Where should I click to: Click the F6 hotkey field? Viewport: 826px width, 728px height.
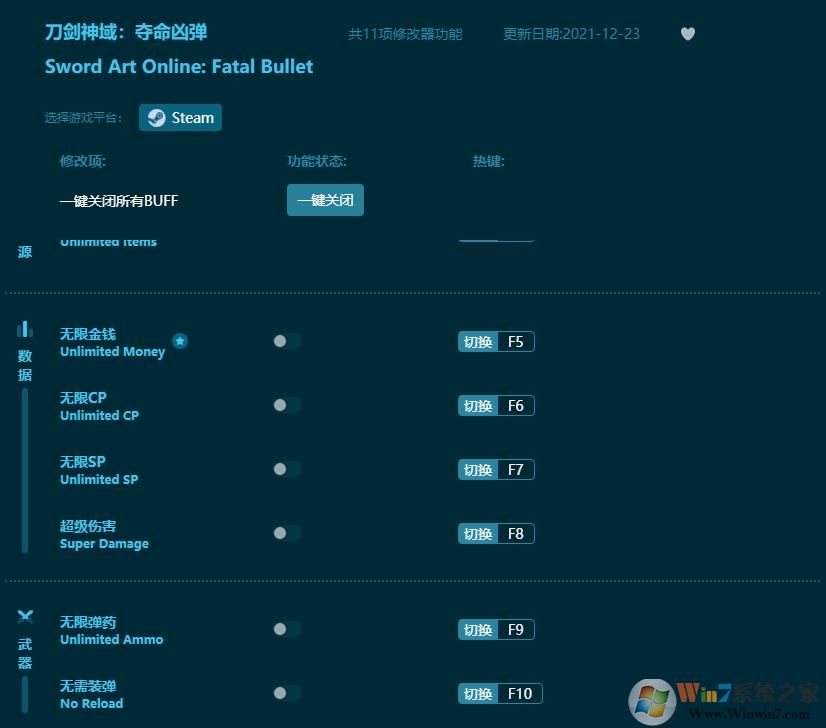[x=516, y=406]
